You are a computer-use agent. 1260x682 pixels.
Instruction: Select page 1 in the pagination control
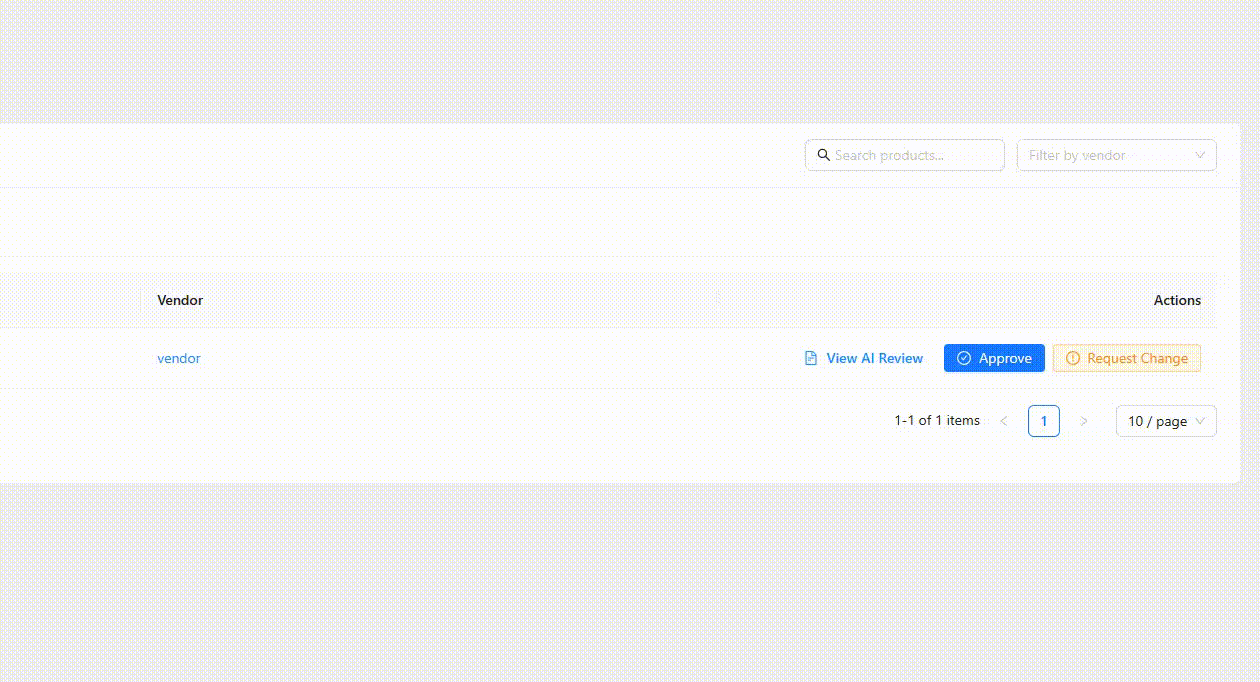pyautogui.click(x=1043, y=421)
